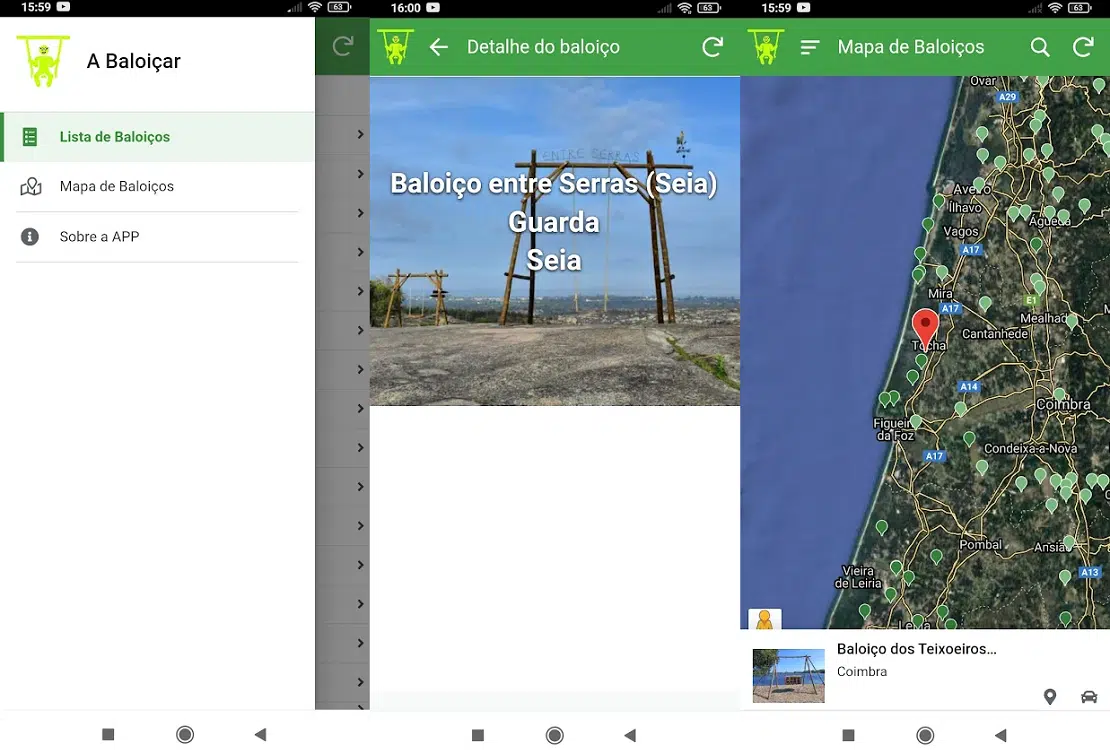
Task: Tap the green swing marker near Coimbra
Action: tap(1059, 395)
